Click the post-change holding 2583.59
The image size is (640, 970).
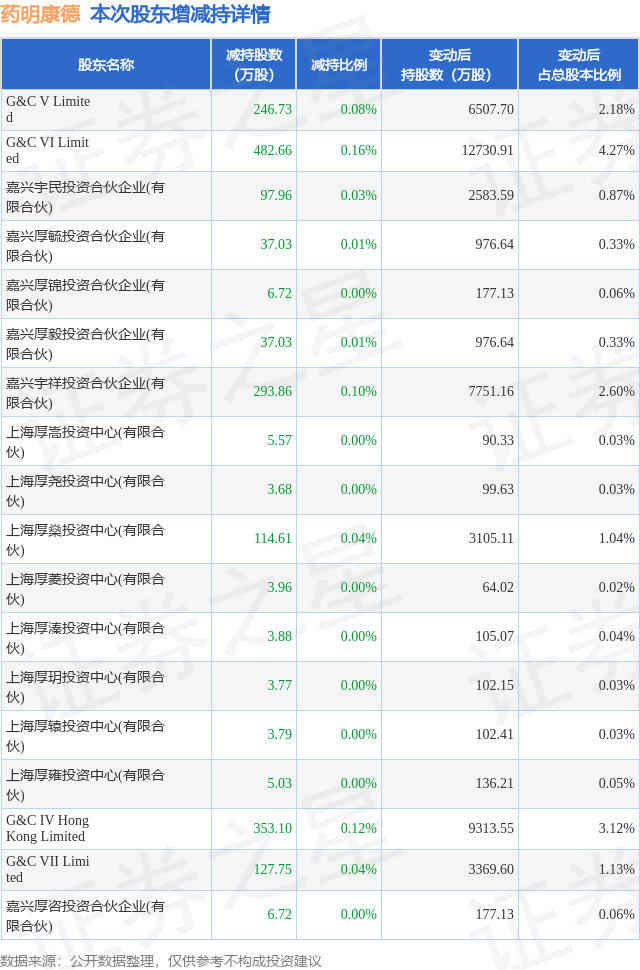[491, 195]
